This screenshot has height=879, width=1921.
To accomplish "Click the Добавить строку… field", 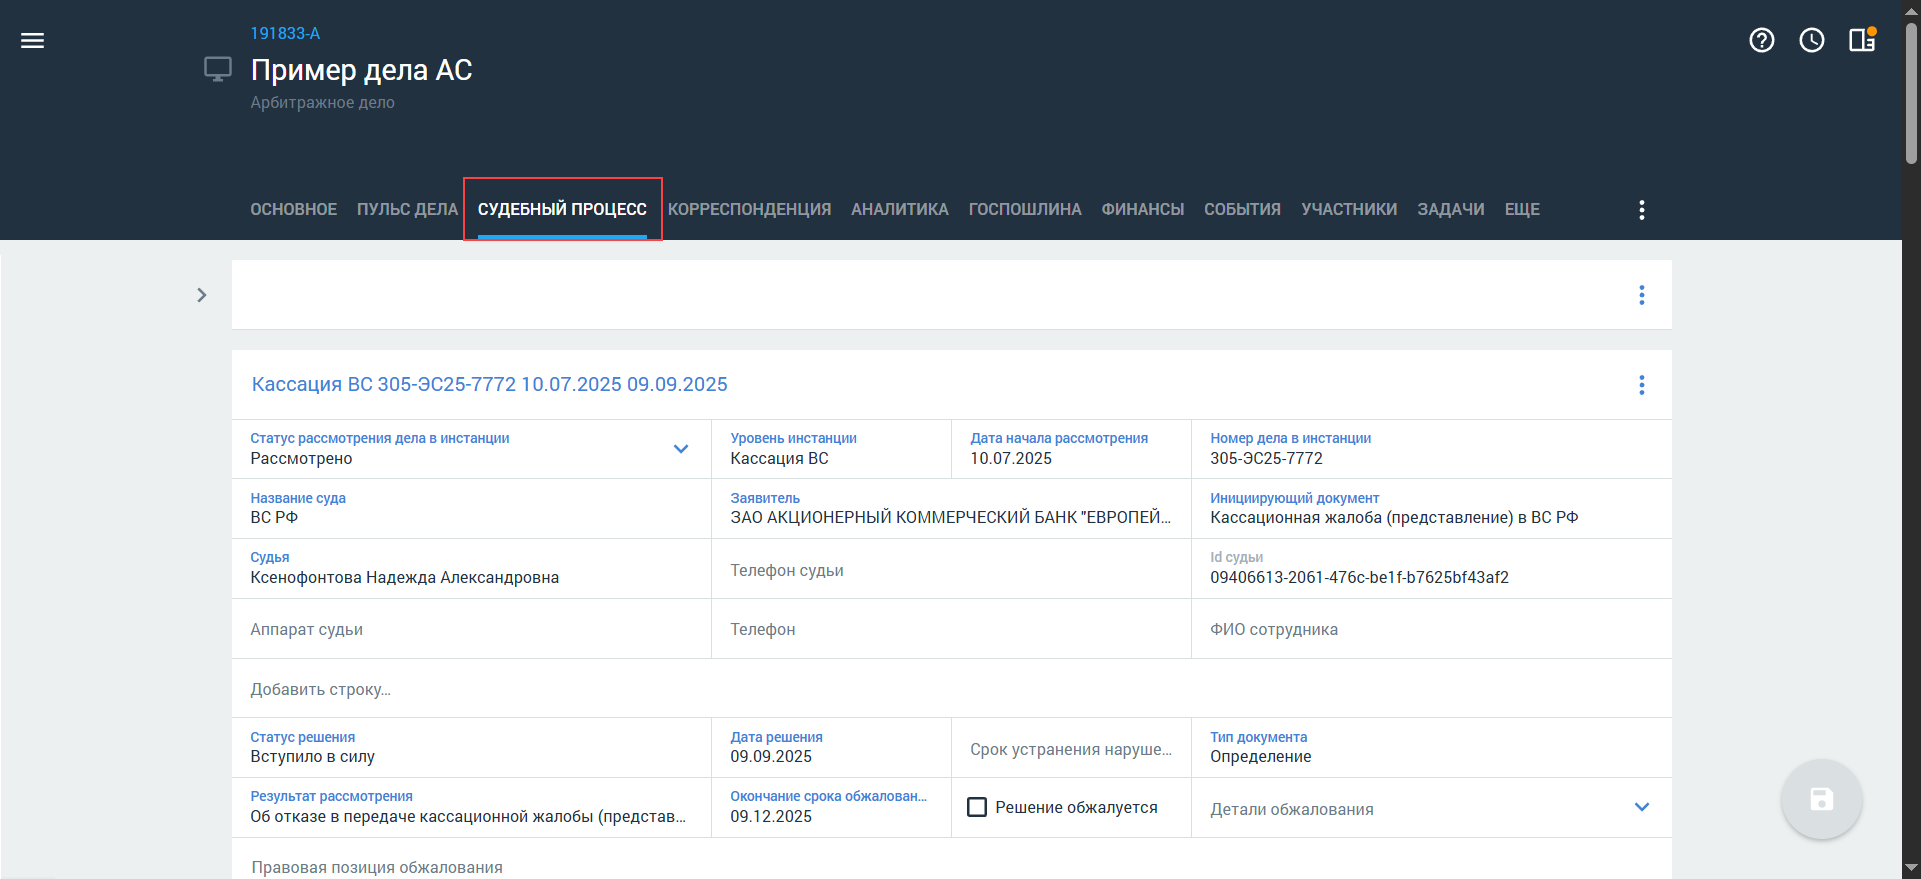I will (951, 689).
